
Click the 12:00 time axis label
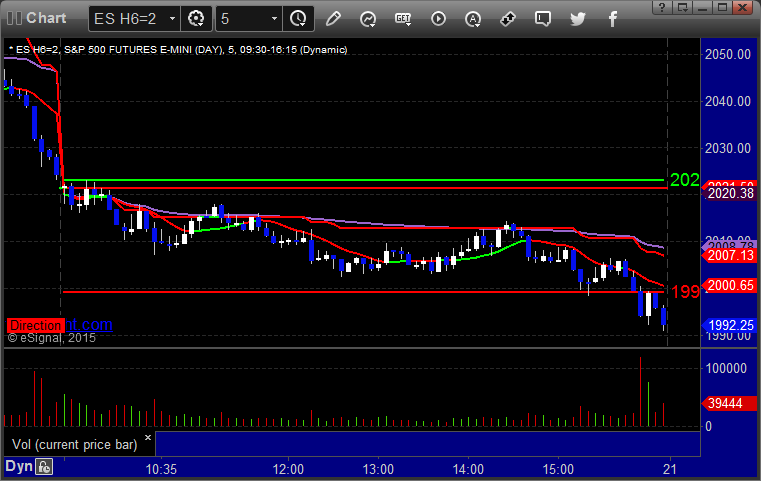click(288, 469)
